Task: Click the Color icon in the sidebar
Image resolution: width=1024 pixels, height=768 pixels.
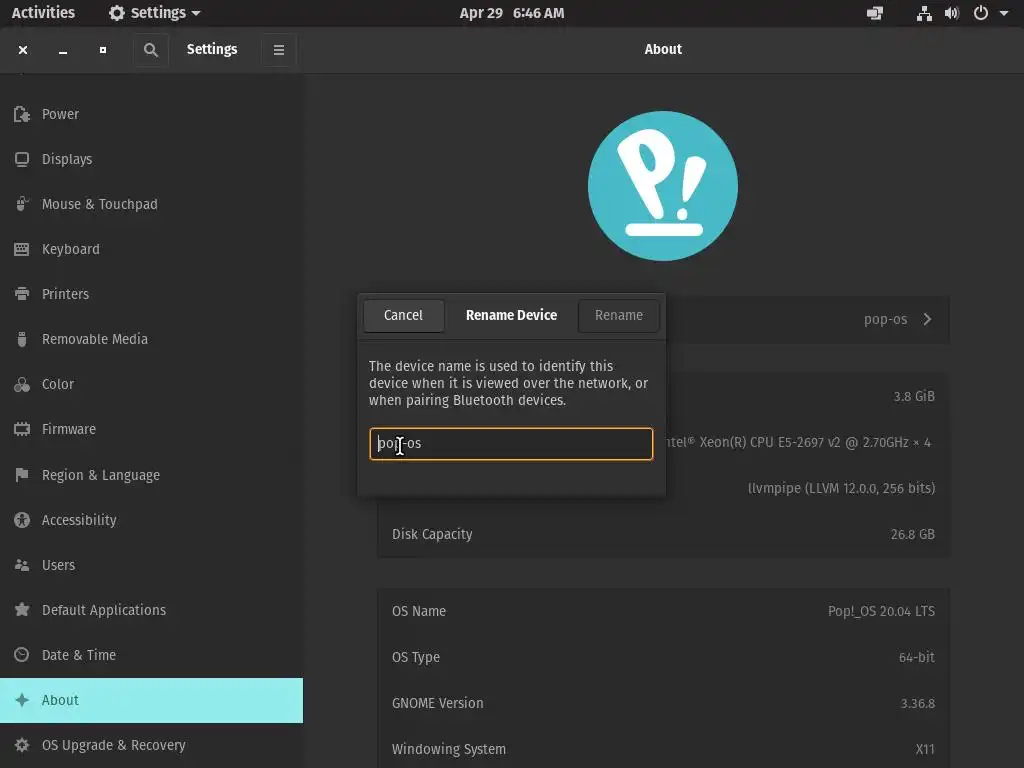Action: [22, 385]
